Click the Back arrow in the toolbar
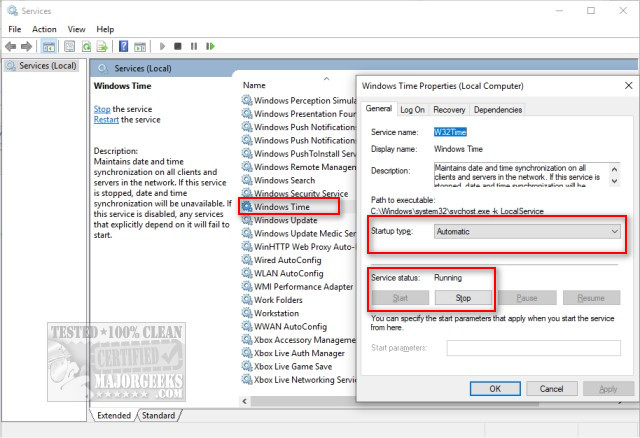 11,47
